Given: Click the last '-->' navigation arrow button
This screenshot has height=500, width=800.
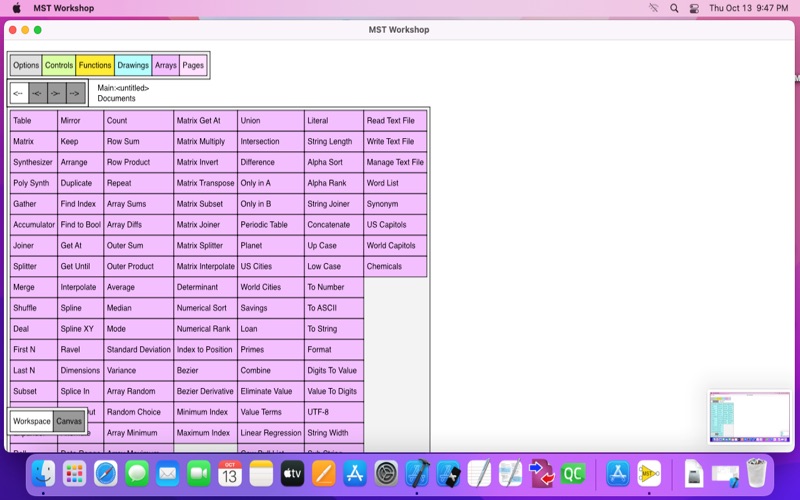Looking at the screenshot, I should tap(74, 93).
